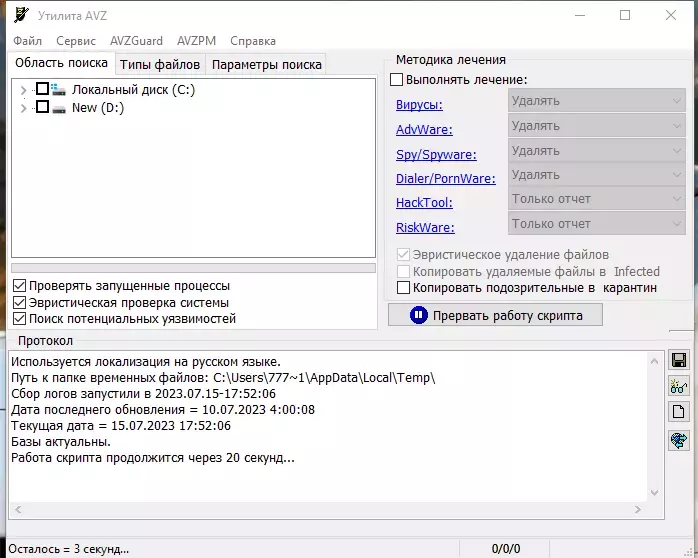Click the 0/0/0 counter in status bar
Screen dimensions: 698x558
(506, 549)
